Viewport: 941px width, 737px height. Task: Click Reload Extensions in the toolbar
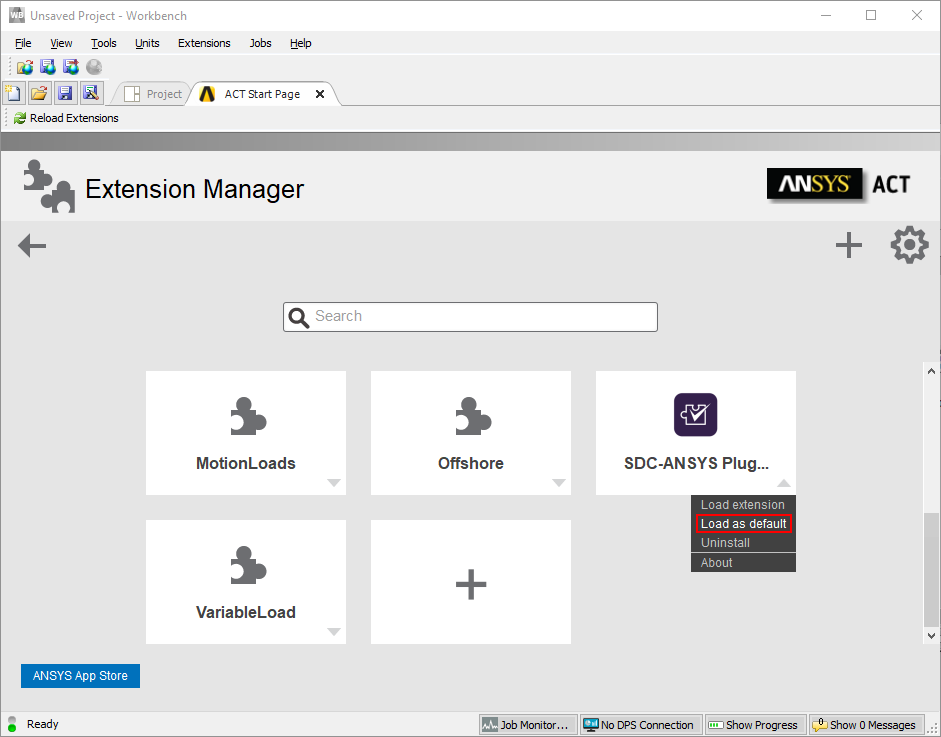[x=66, y=118]
